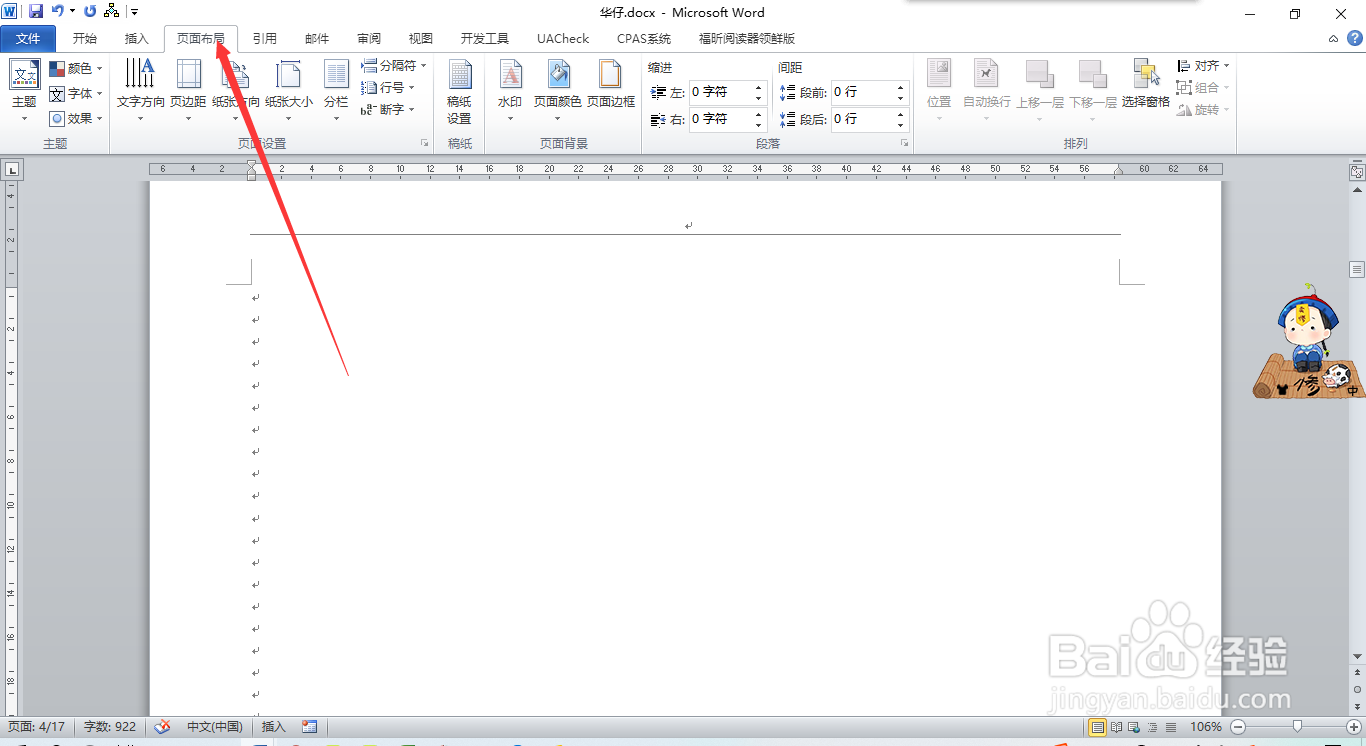Viewport: 1366px width, 746px height.
Task: Open the 主题 themes gallery
Action: [24, 92]
